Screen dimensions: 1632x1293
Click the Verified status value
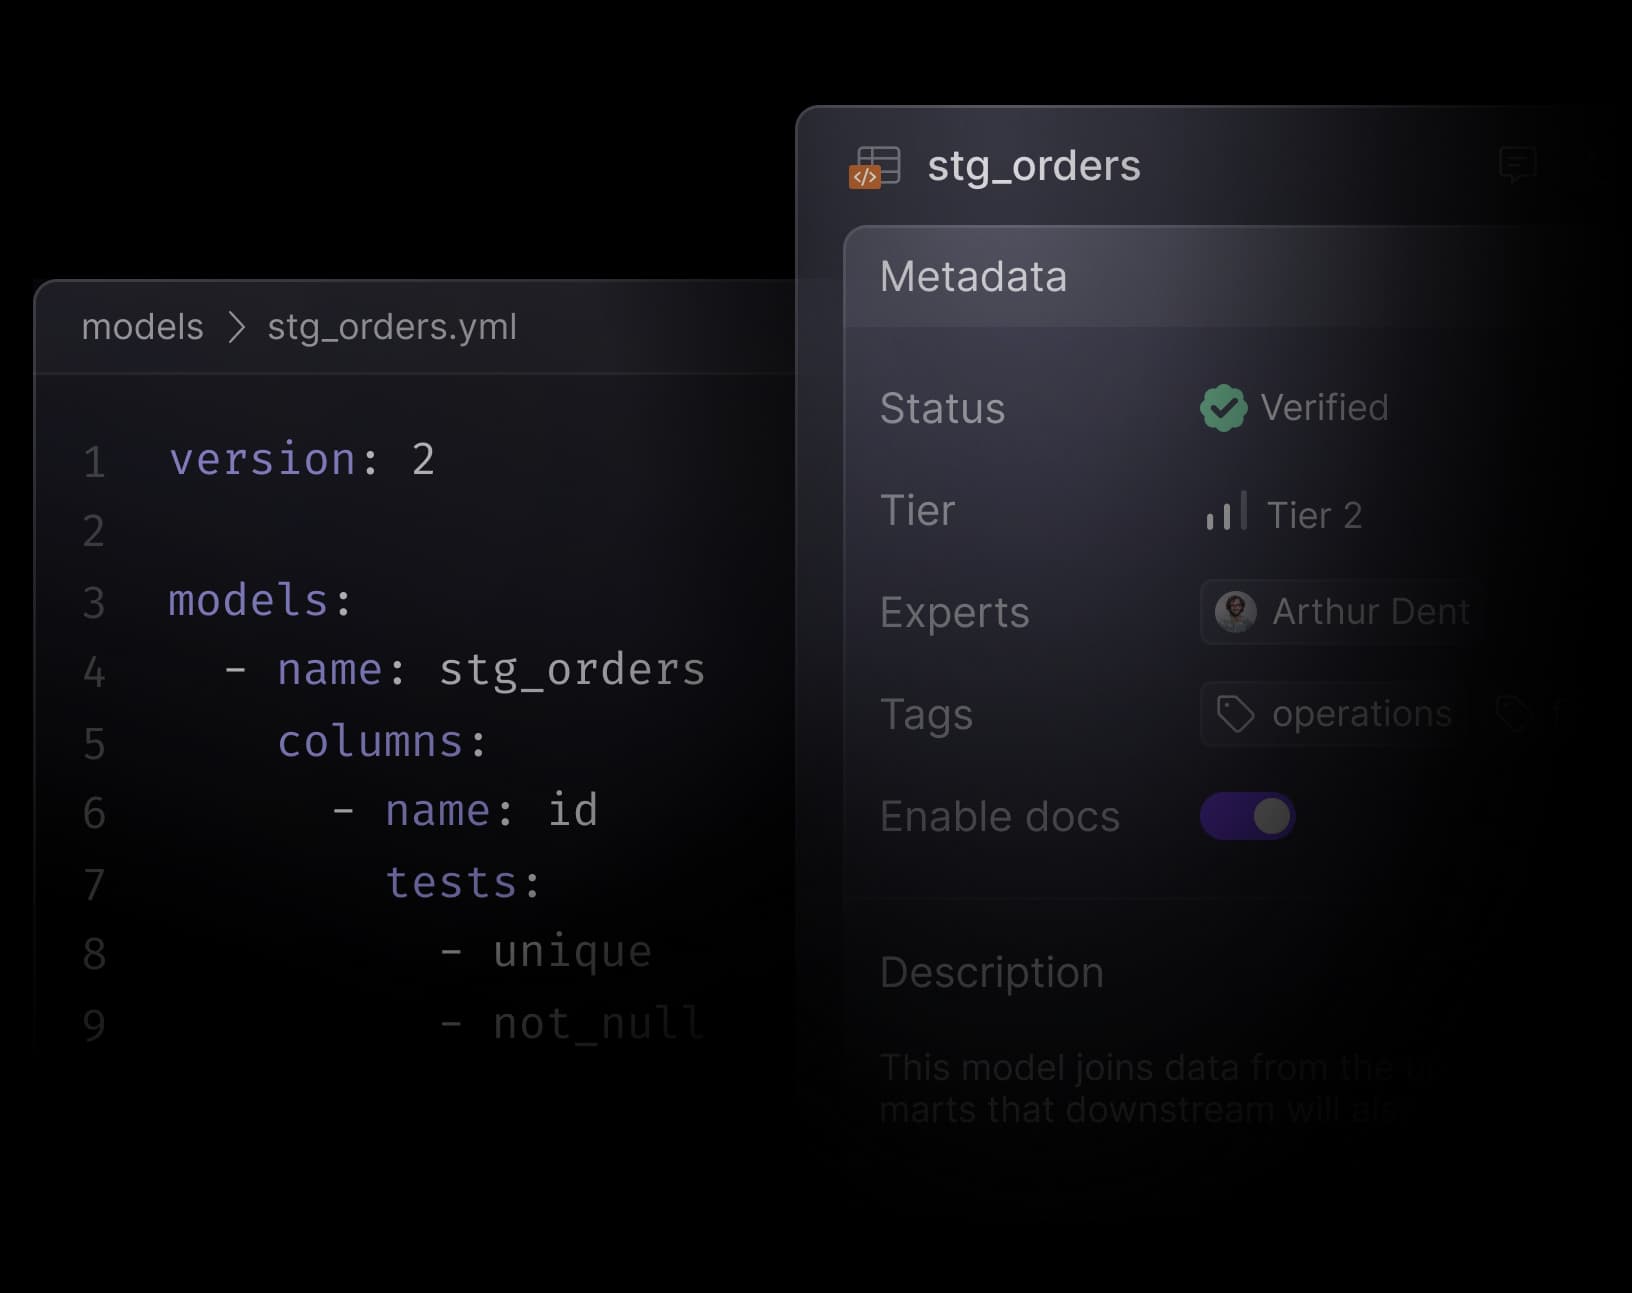pyautogui.click(x=1324, y=408)
